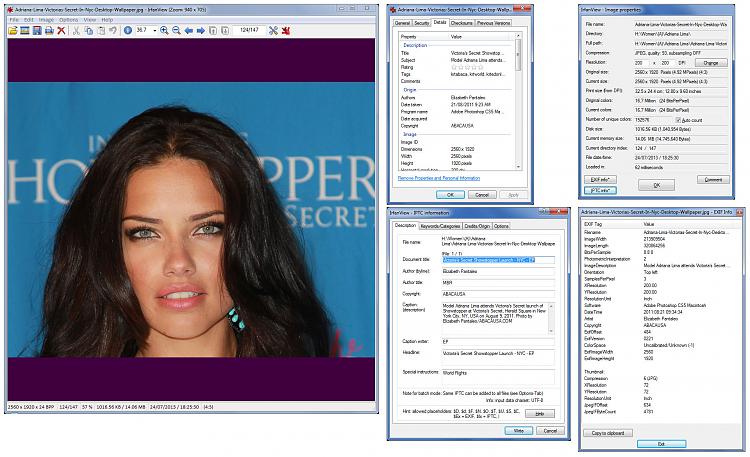Click Cancel in IPTC information dialog

[x=550, y=431]
